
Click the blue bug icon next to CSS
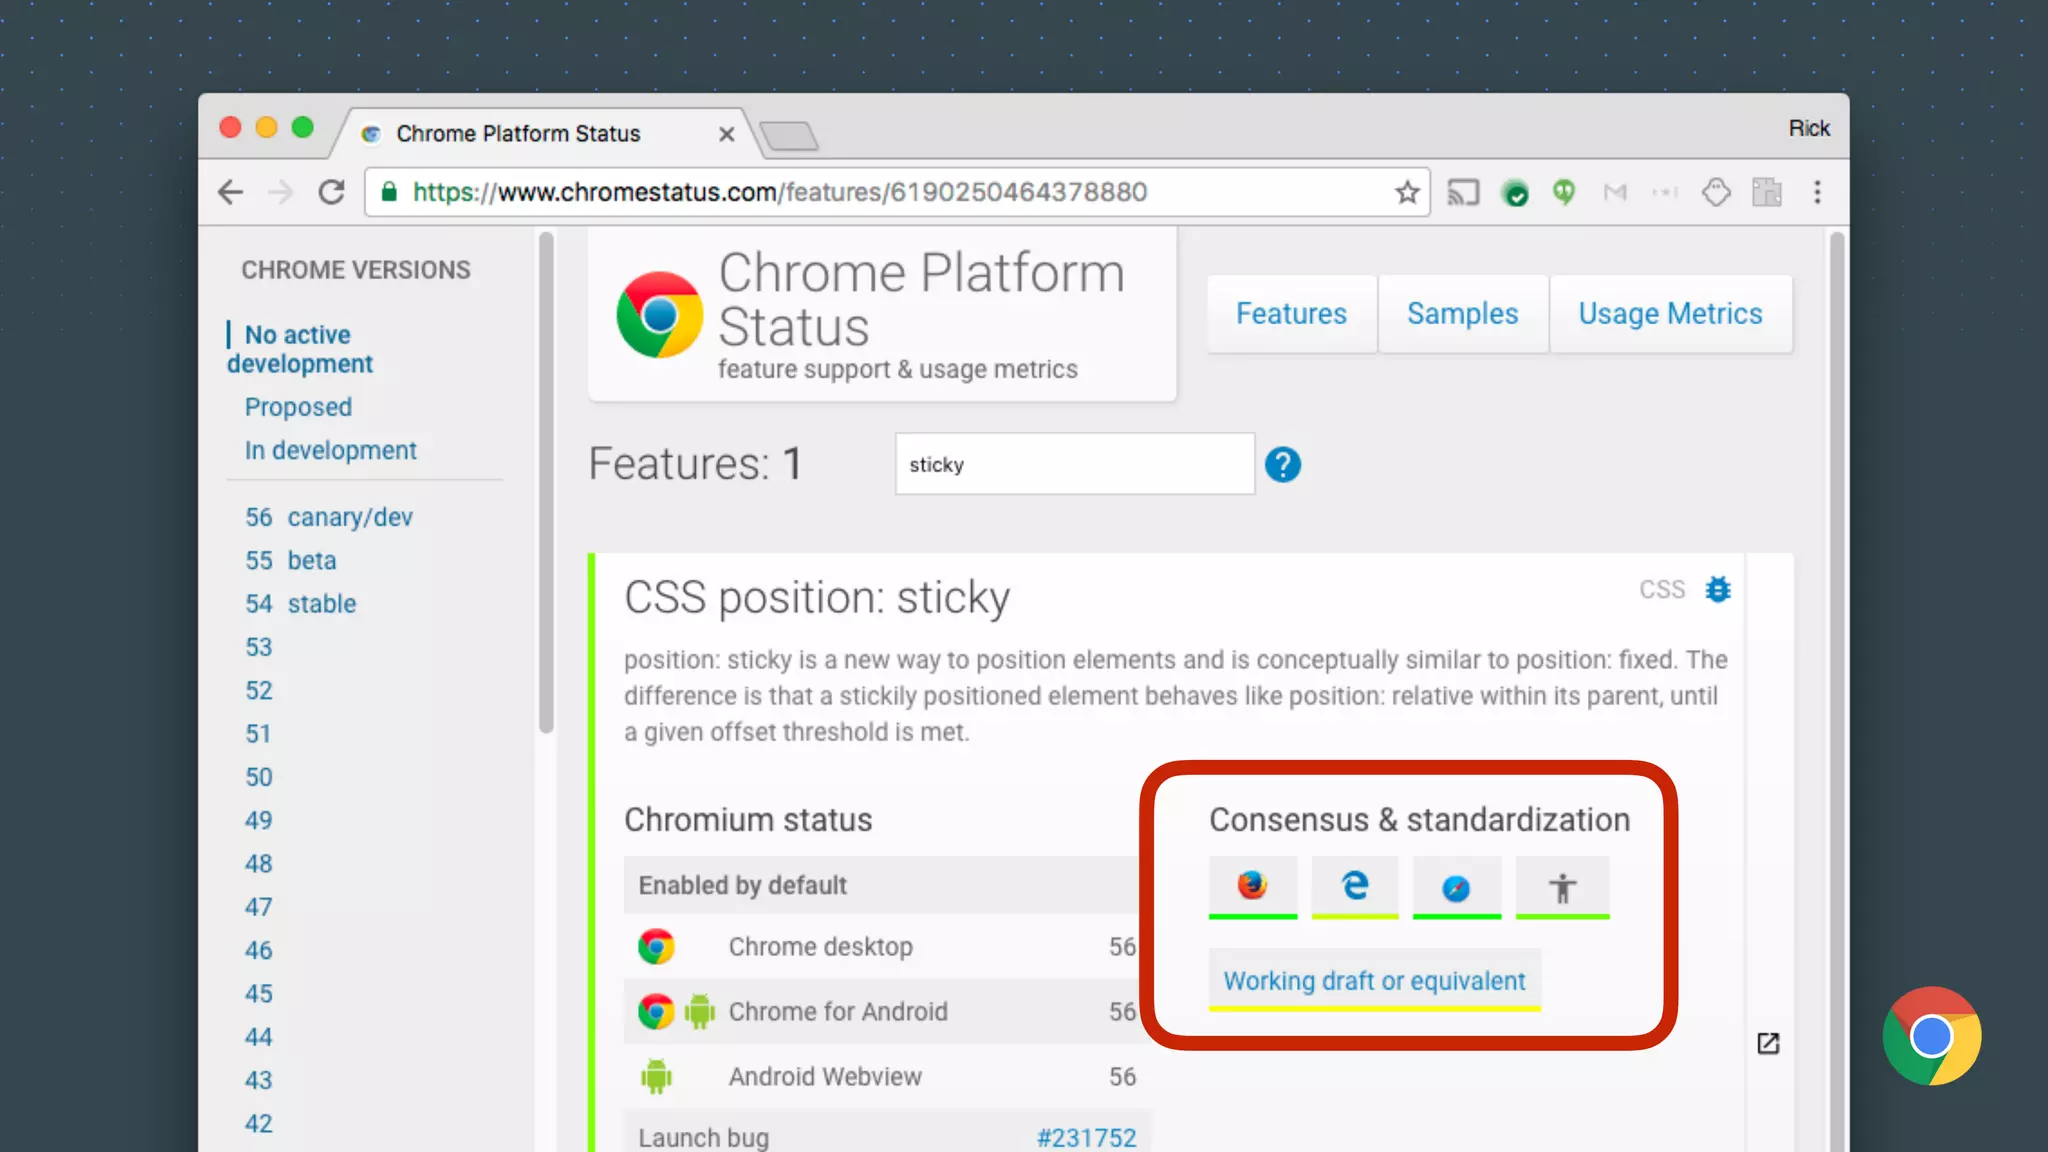pyautogui.click(x=1718, y=590)
